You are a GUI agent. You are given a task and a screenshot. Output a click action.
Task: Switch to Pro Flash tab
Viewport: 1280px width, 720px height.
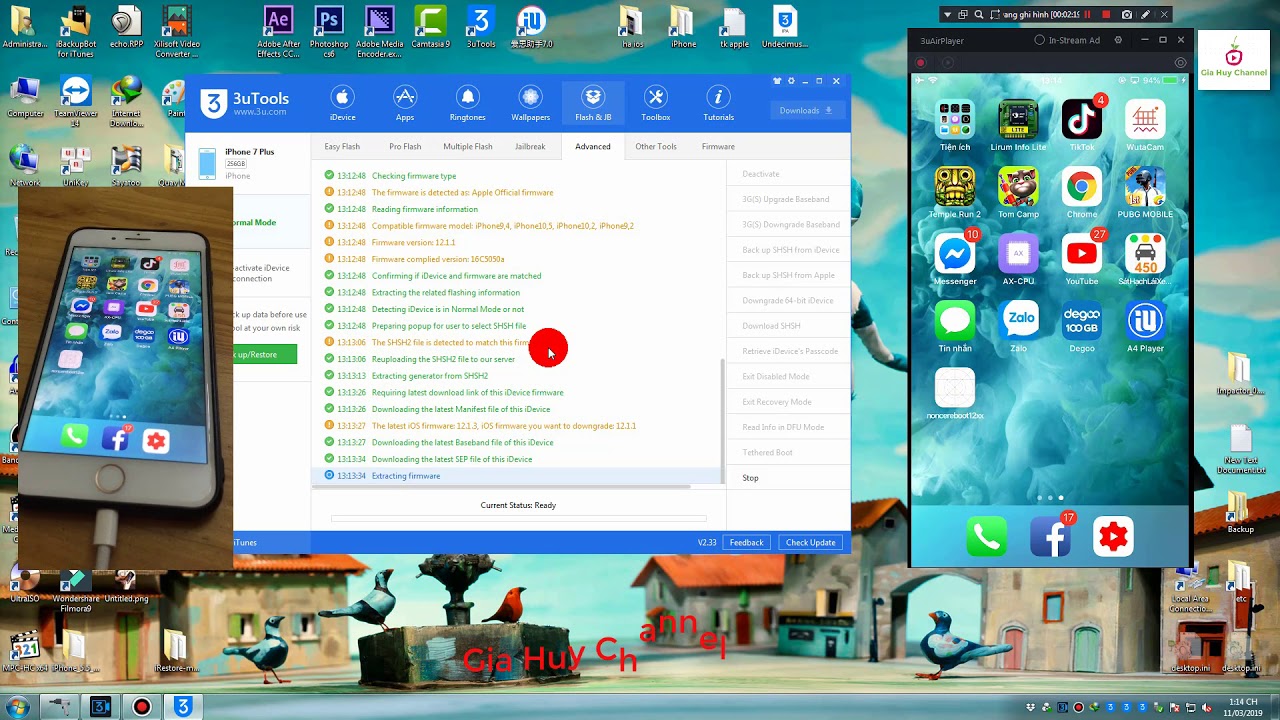(405, 146)
